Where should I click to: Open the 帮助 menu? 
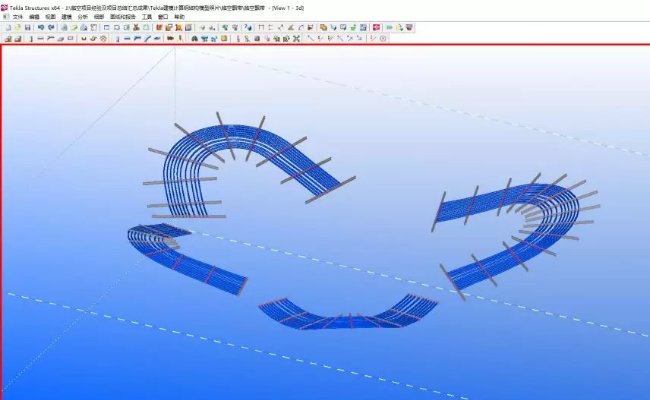coord(179,17)
